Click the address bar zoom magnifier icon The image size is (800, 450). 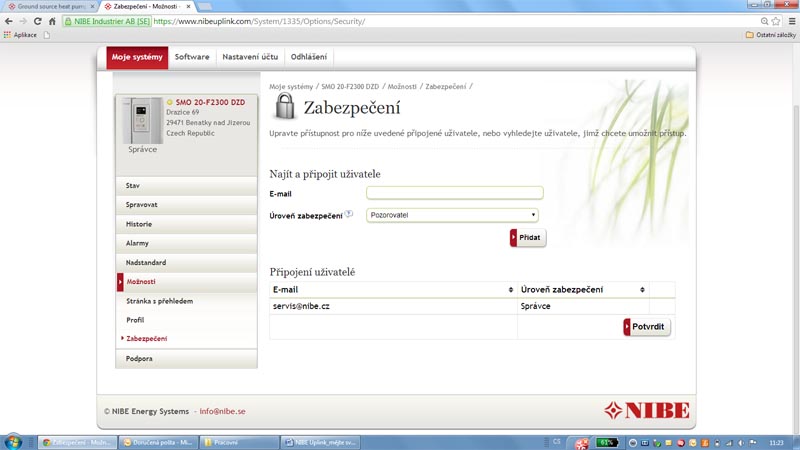click(764, 21)
